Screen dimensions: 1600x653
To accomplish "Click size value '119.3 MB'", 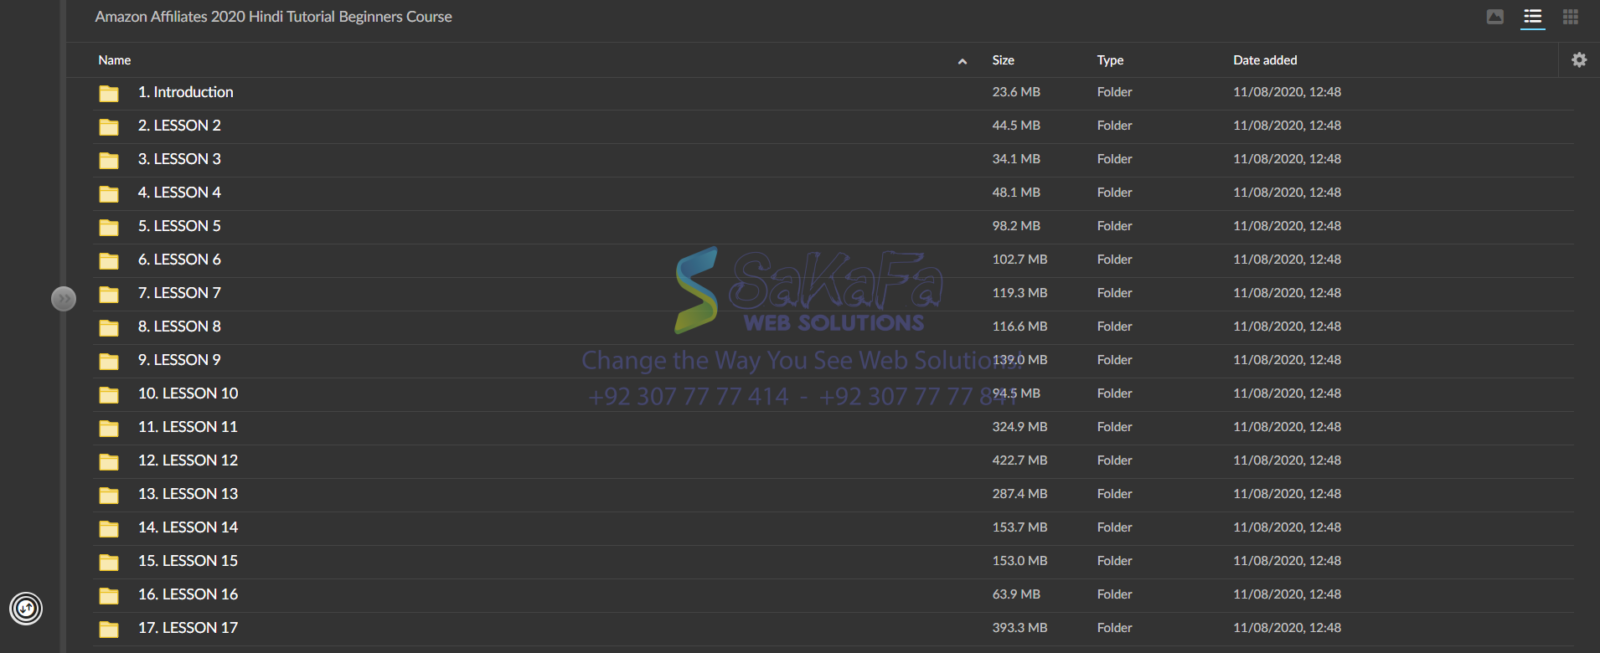I will tap(1020, 293).
